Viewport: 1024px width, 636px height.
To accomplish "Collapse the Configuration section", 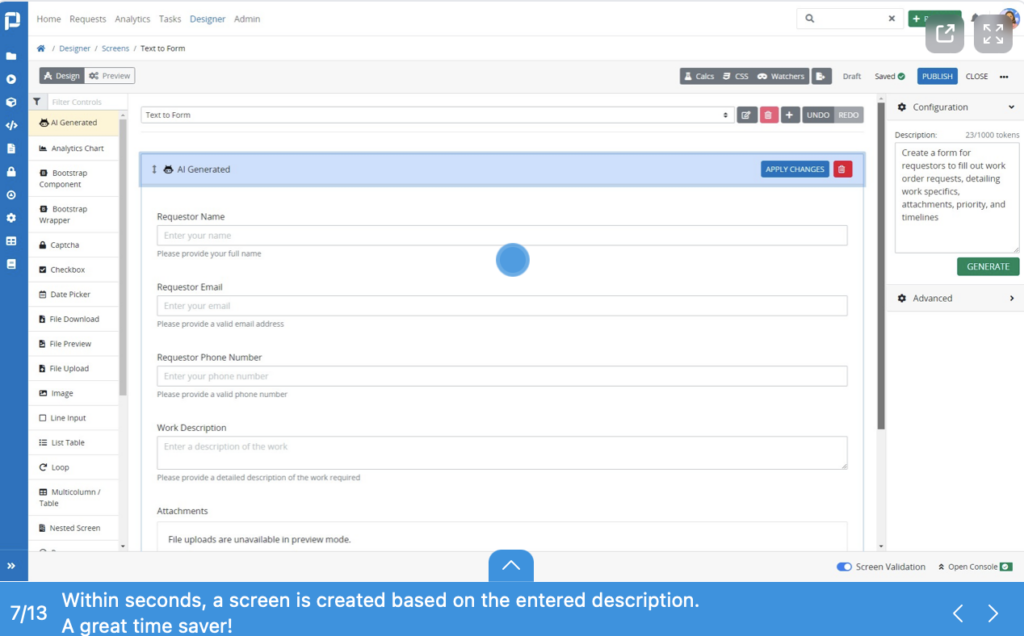I will pos(1009,107).
